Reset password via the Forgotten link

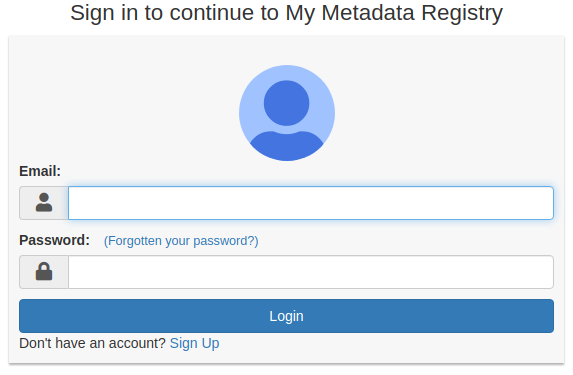[x=181, y=241]
